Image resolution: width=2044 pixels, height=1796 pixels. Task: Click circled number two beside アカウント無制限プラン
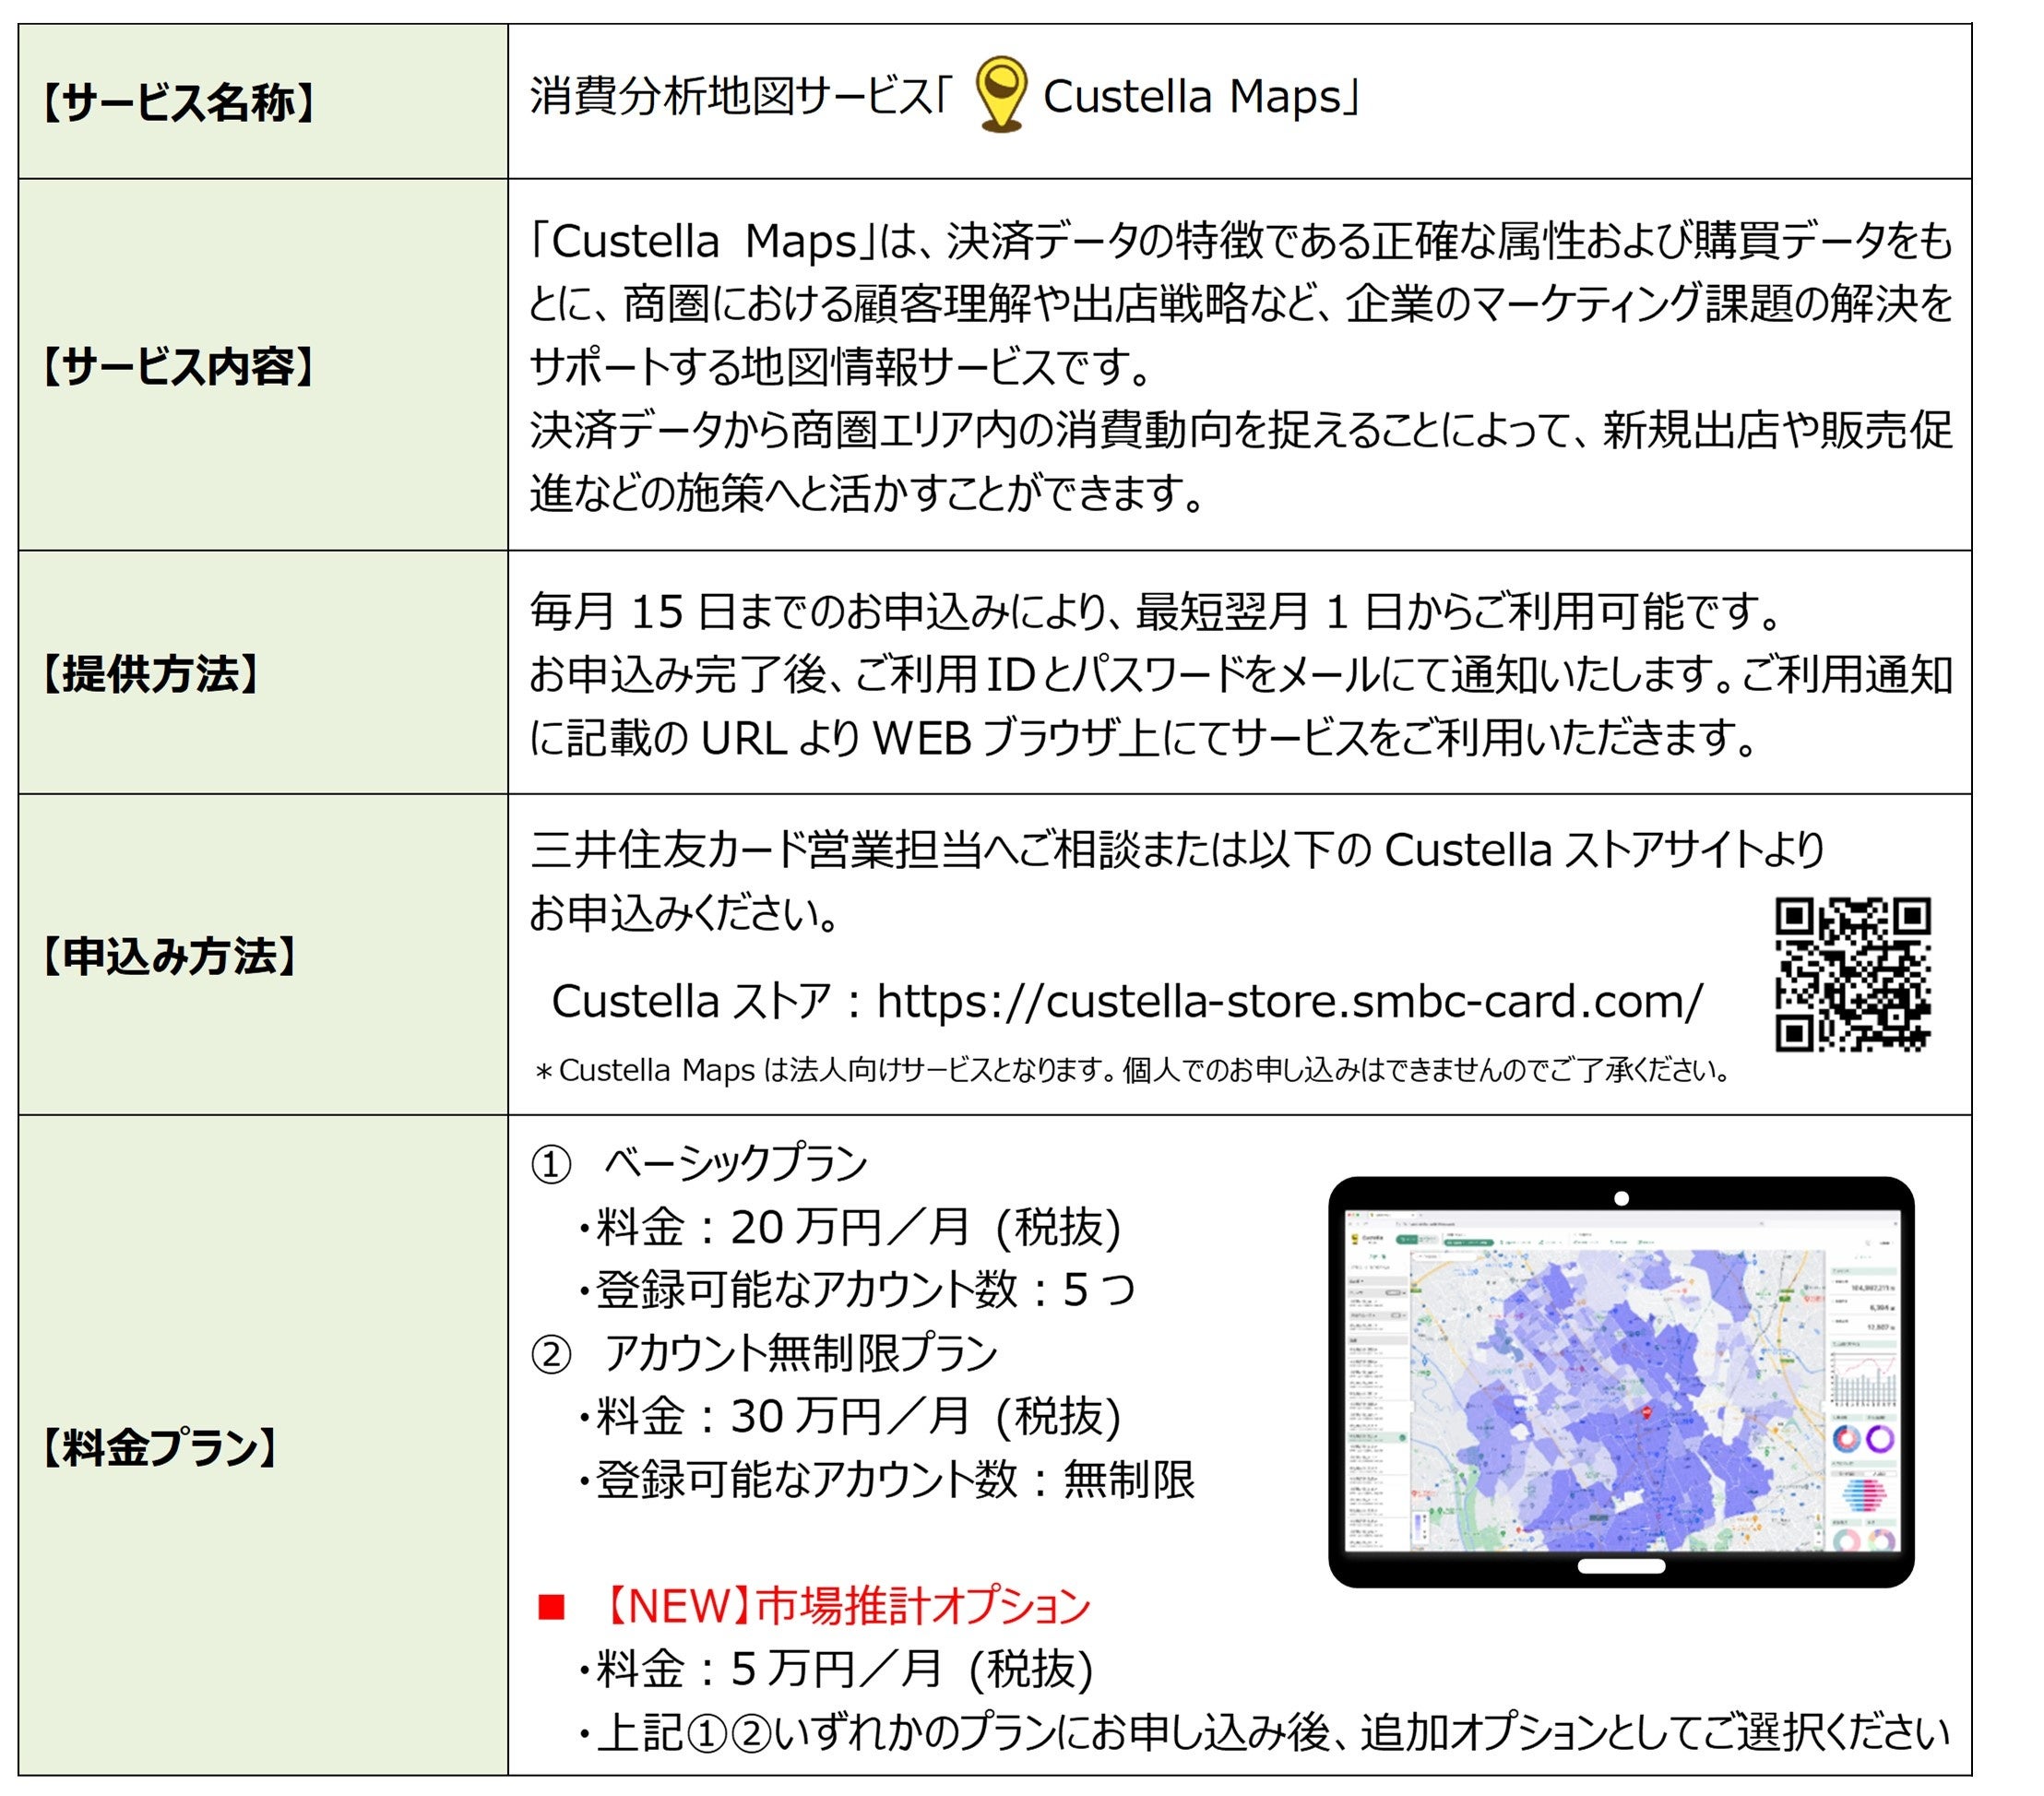(x=551, y=1356)
